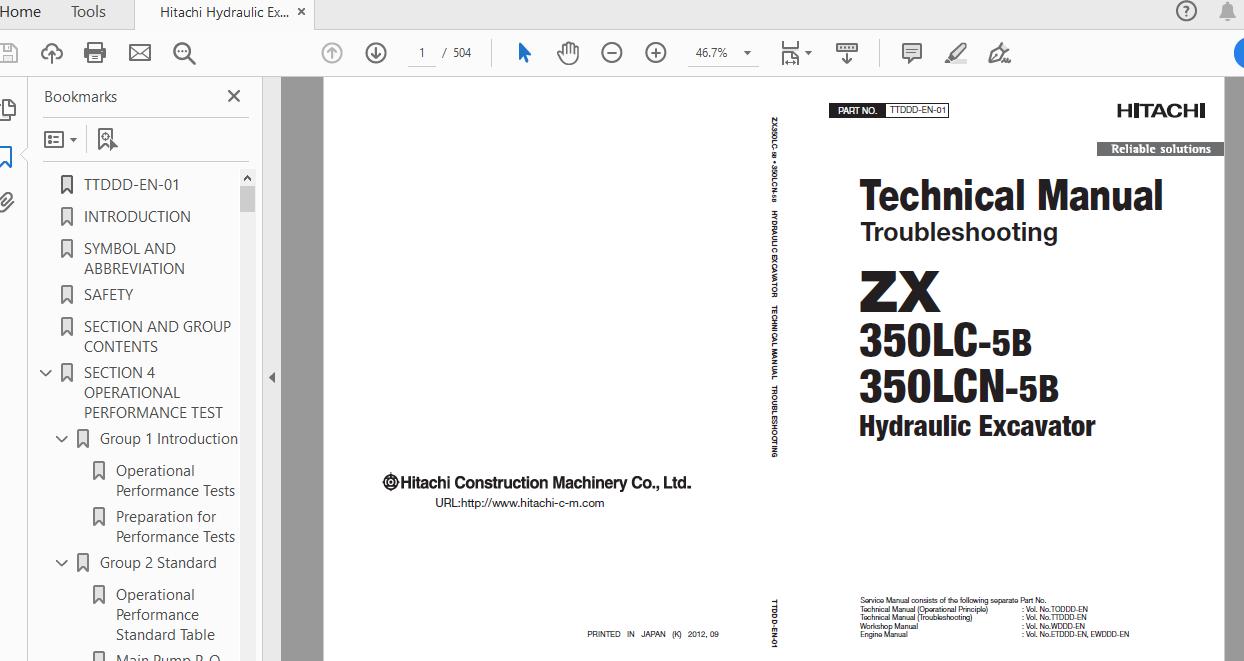The height and width of the screenshot is (661, 1244).
Task: Add a sticky note comment
Action: coord(912,53)
